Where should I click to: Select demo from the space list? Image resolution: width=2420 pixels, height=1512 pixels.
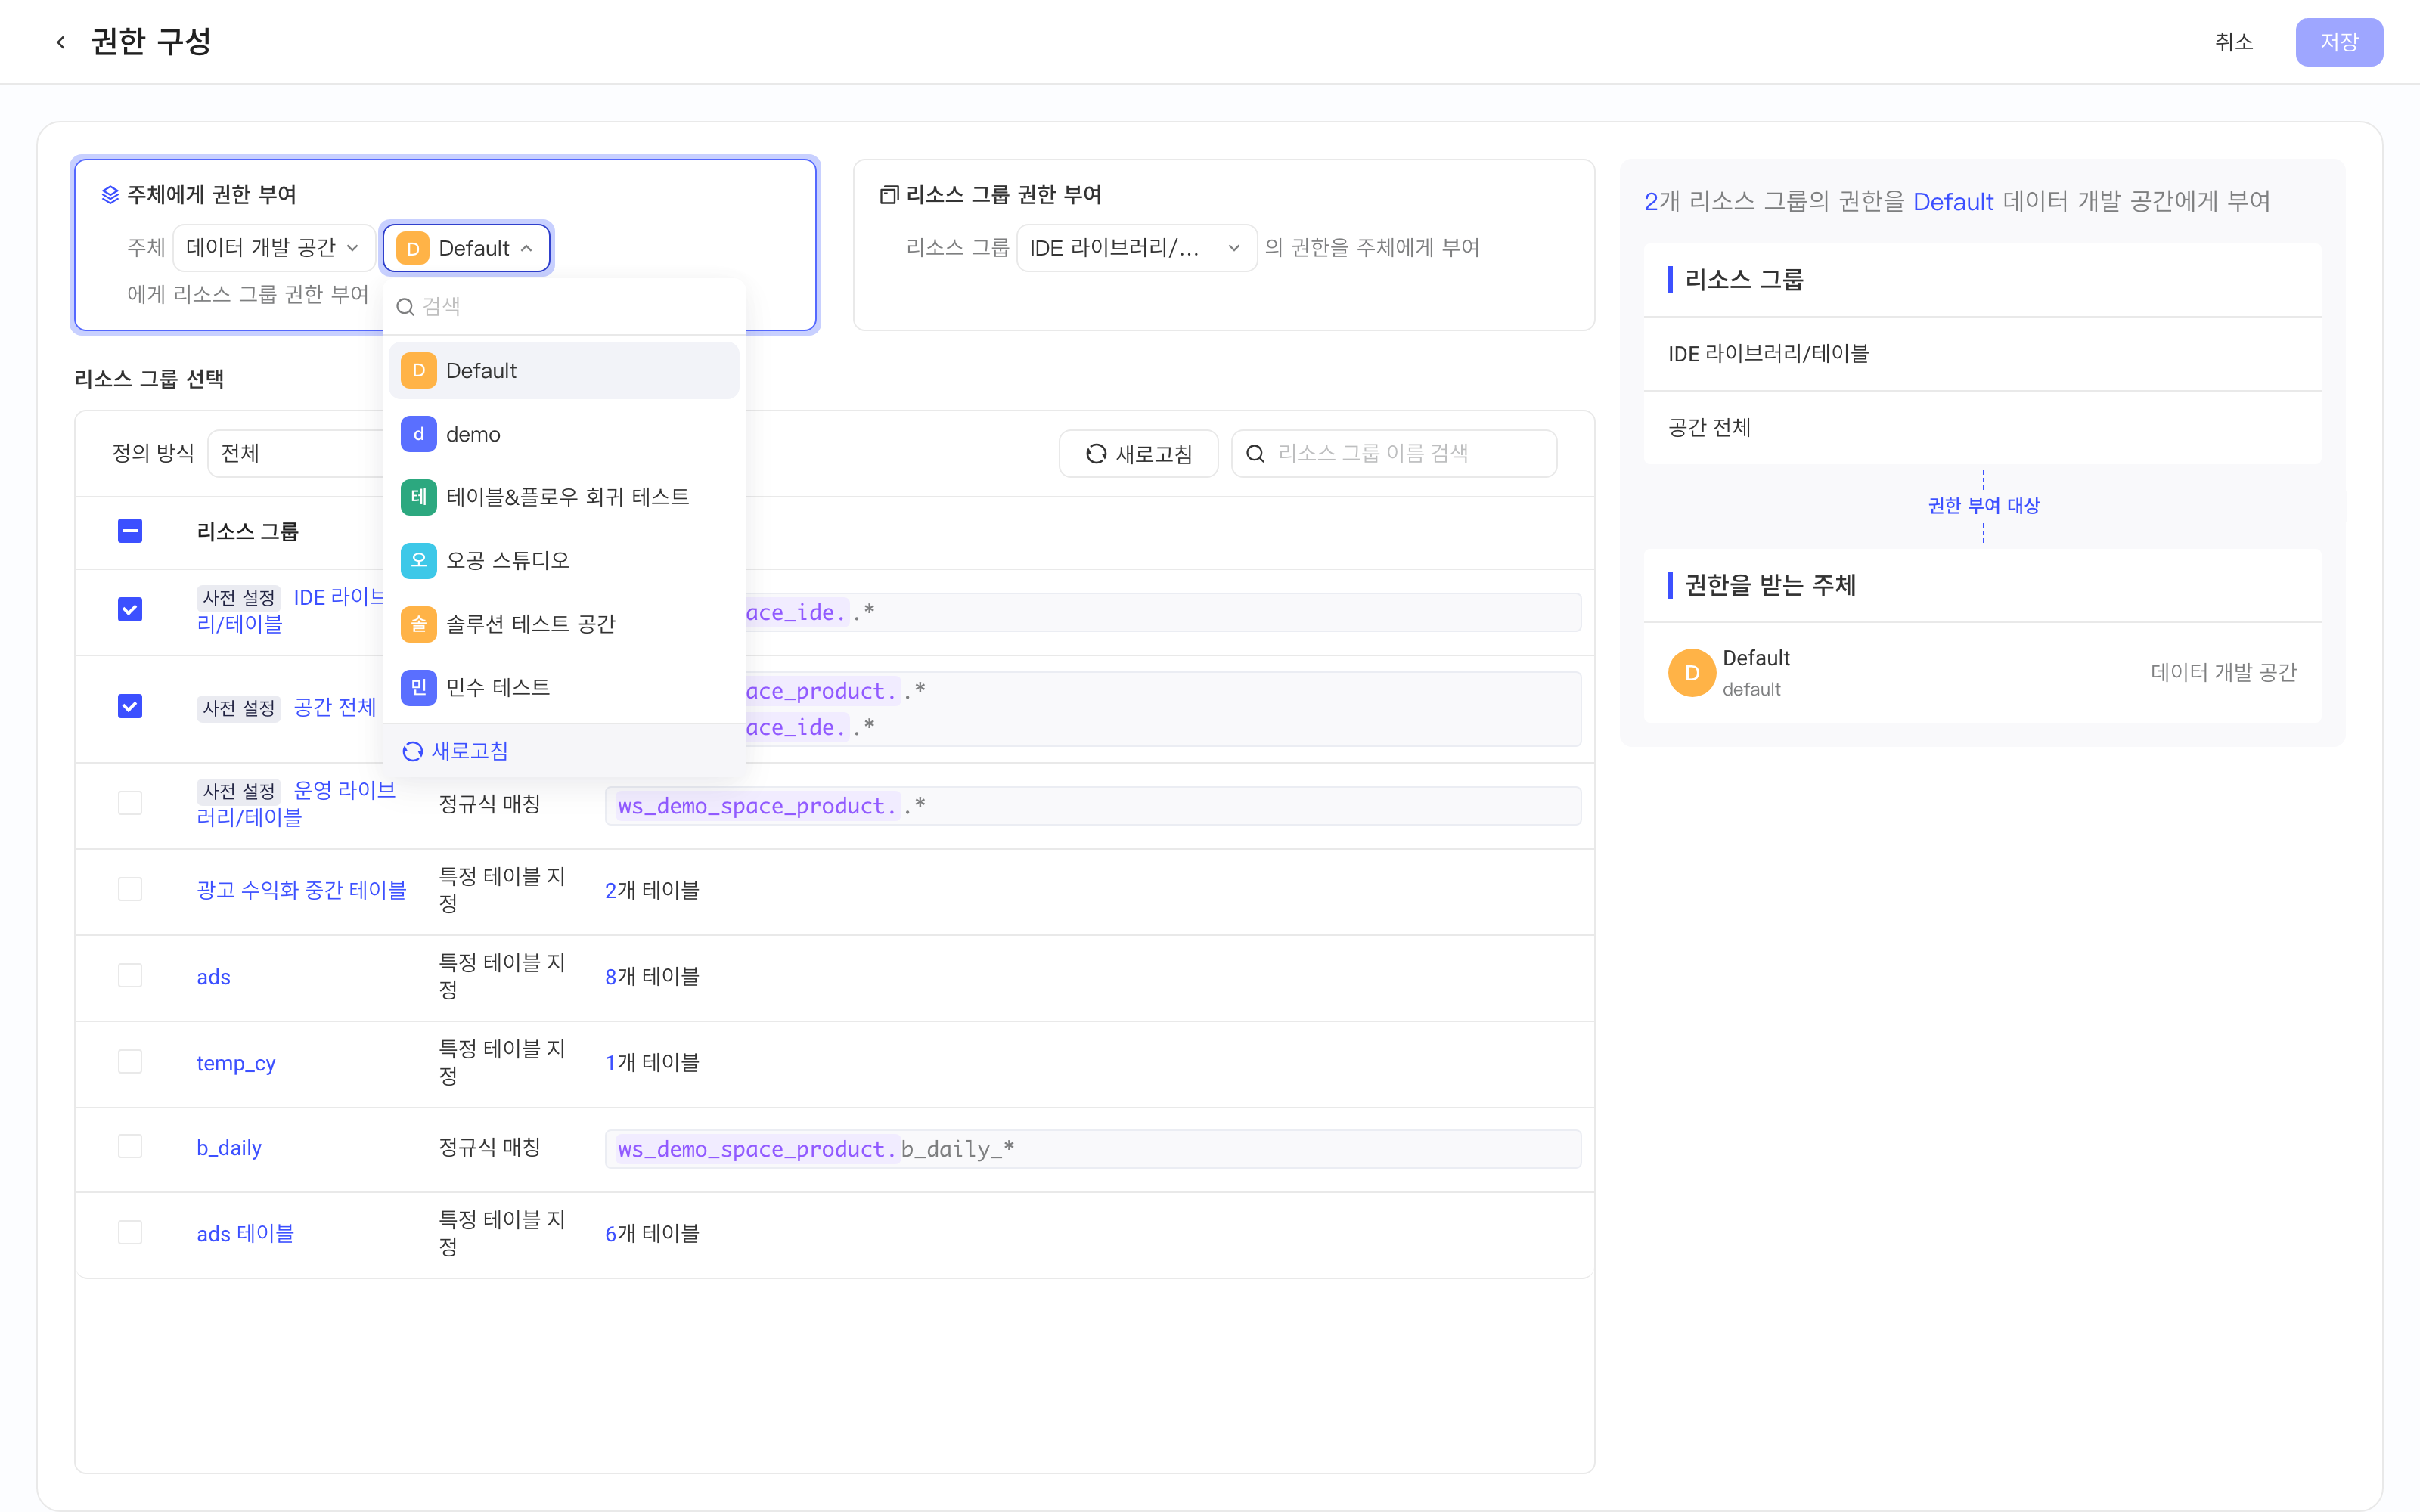564,434
